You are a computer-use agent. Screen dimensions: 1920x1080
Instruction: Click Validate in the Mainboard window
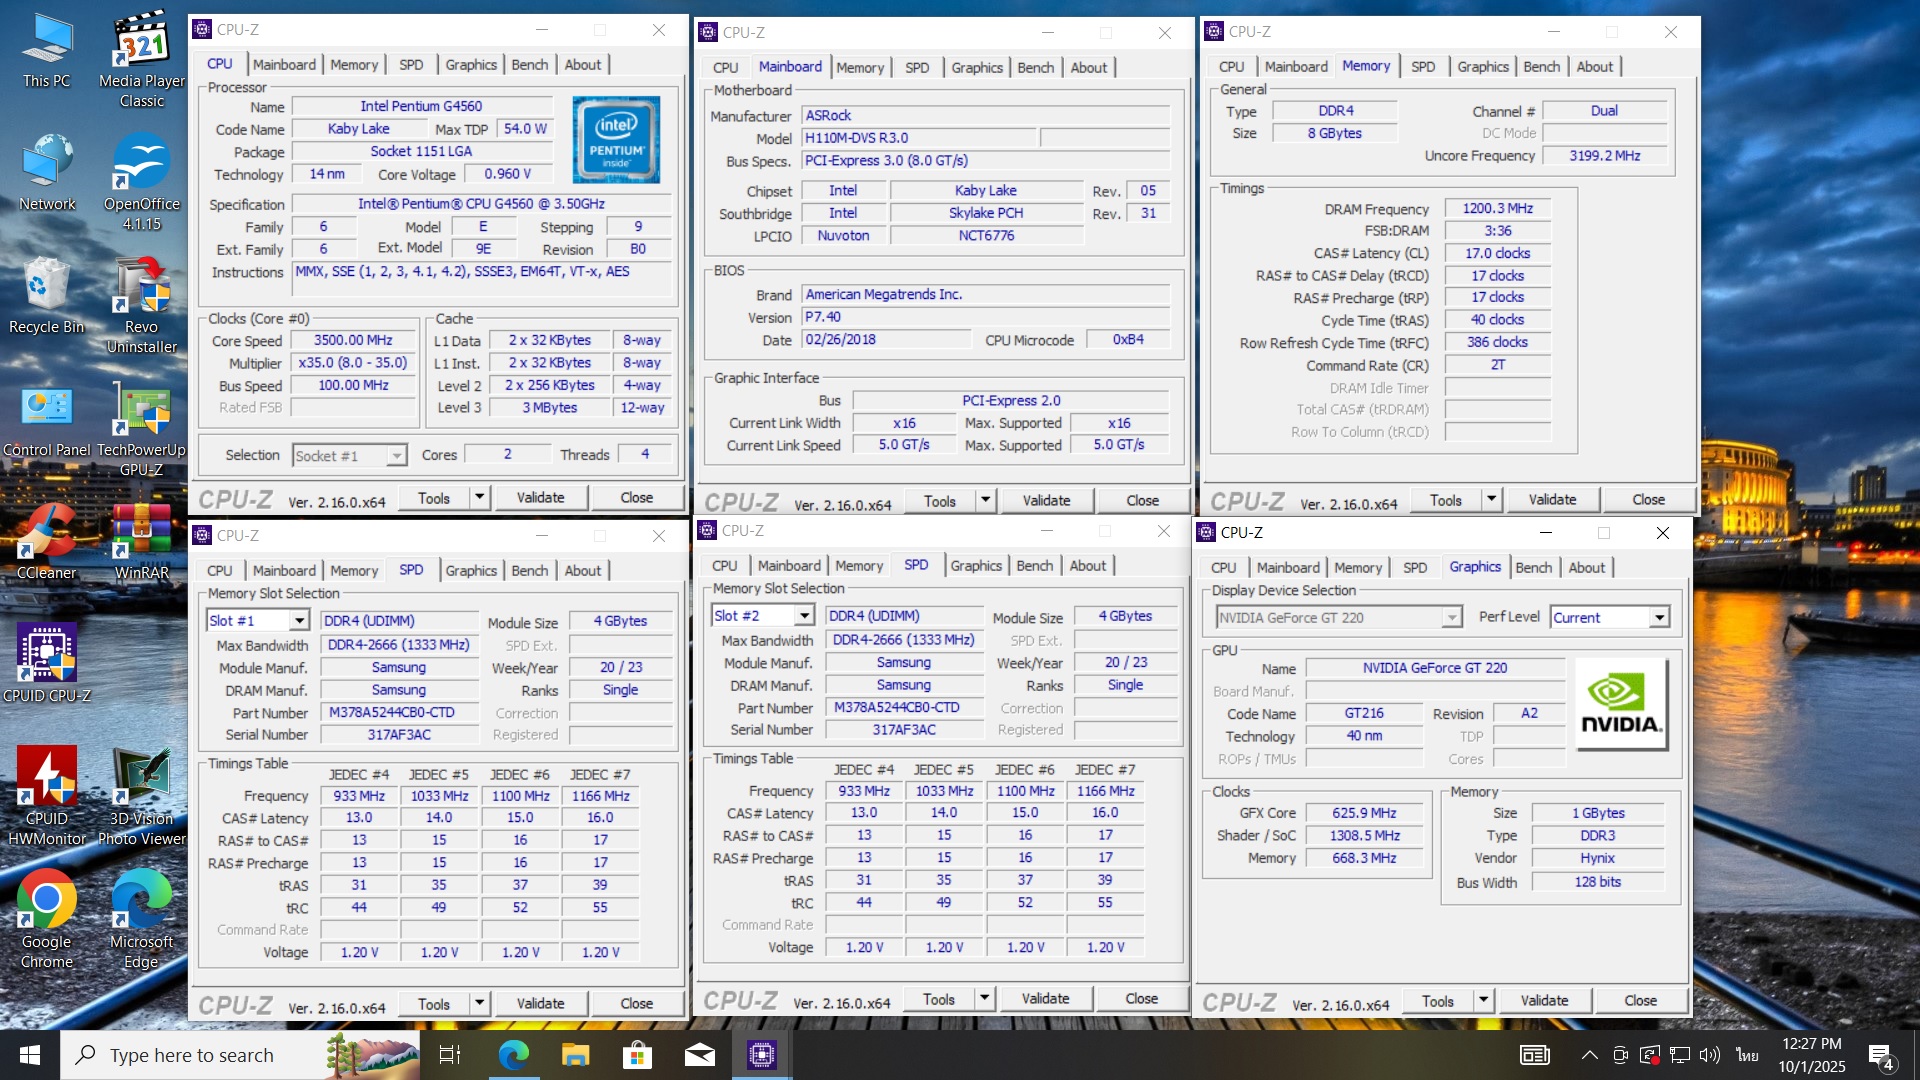[1046, 500]
